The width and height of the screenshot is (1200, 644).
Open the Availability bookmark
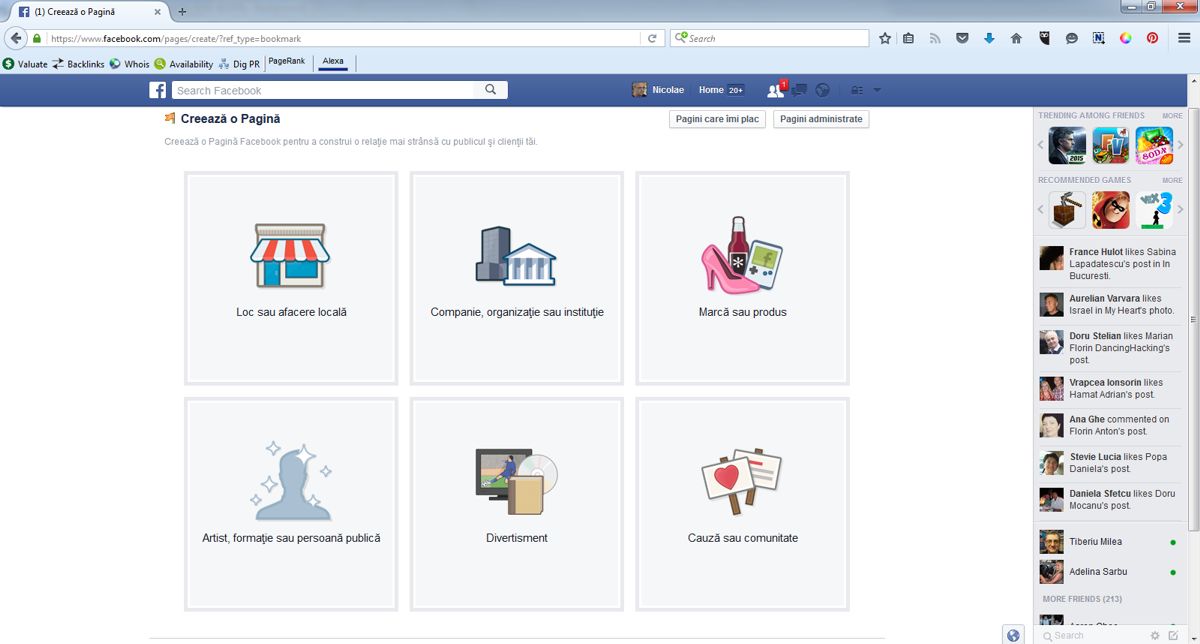pos(183,64)
